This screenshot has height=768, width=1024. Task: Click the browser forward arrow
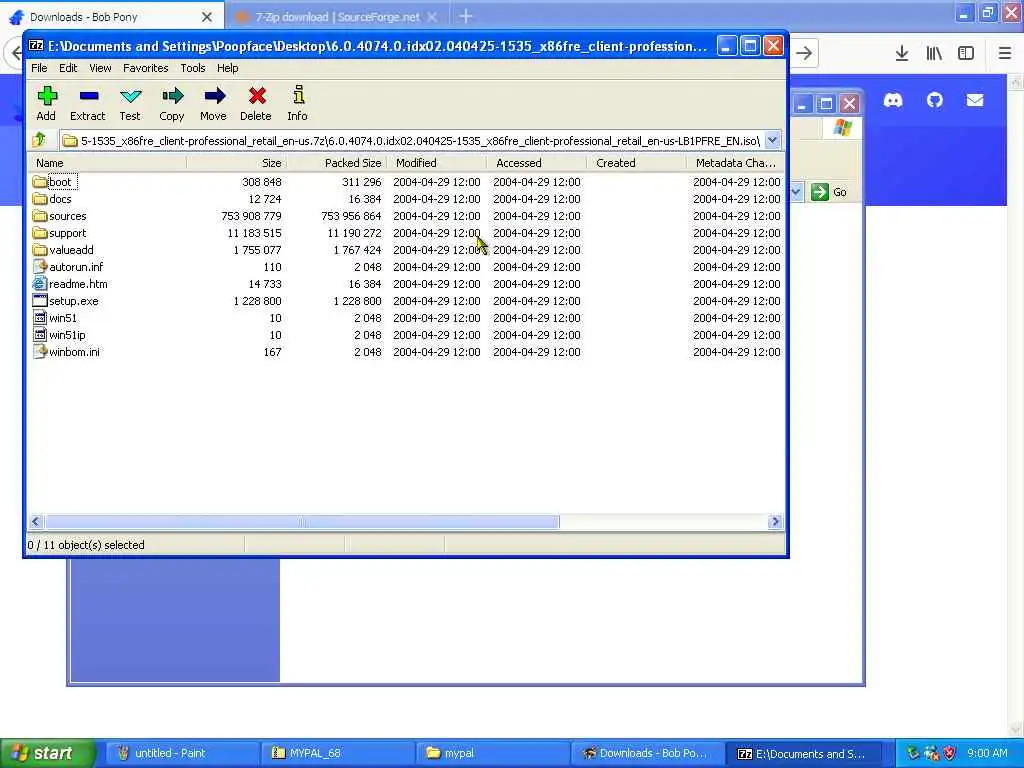pos(805,53)
